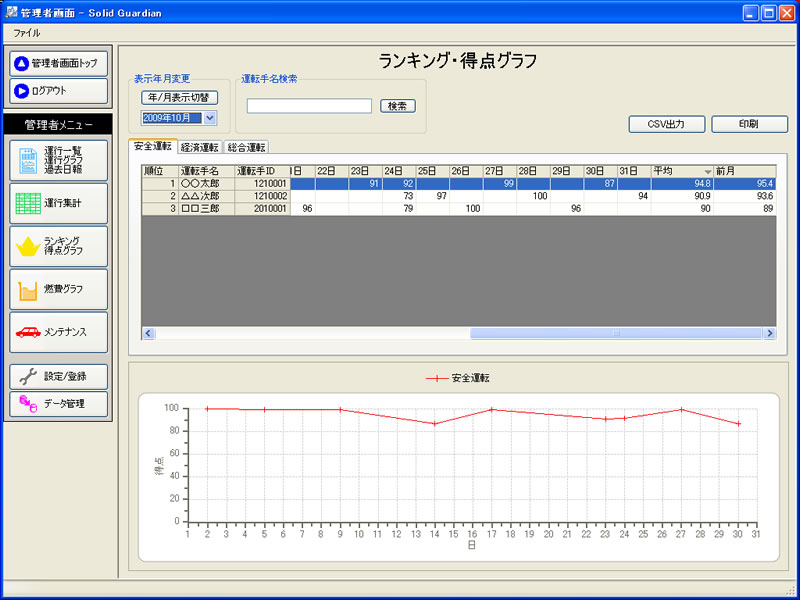Screen dimensions: 800x600
Task: Sort by 平均 column header arrow
Action: coord(707,172)
